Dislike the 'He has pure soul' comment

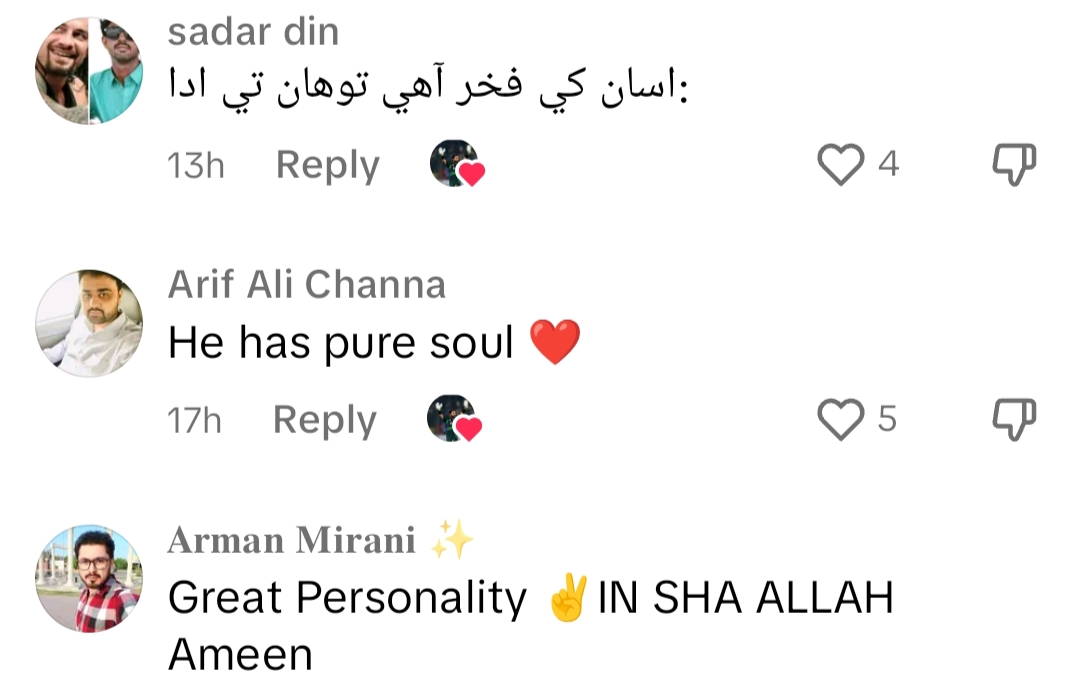coord(1013,419)
